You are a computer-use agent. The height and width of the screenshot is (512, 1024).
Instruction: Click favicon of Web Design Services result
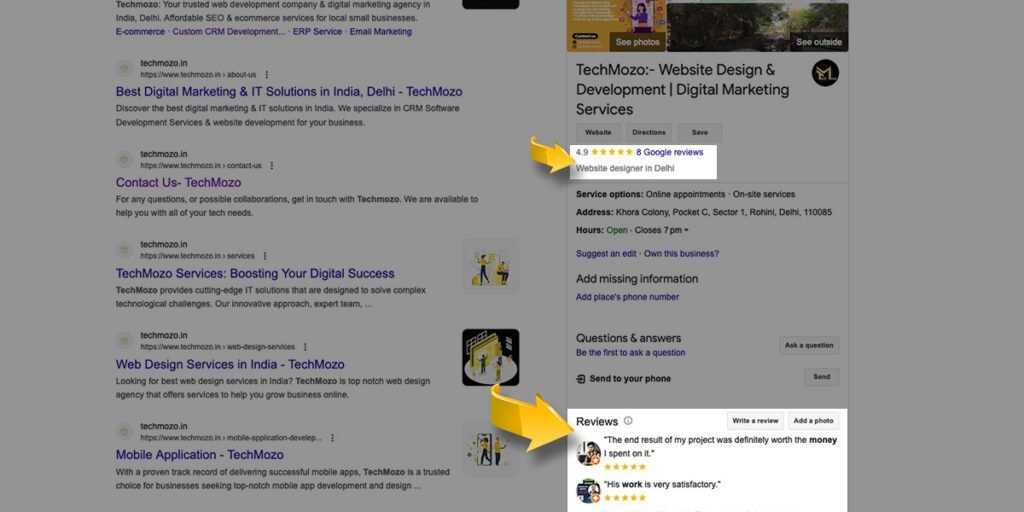click(x=125, y=341)
